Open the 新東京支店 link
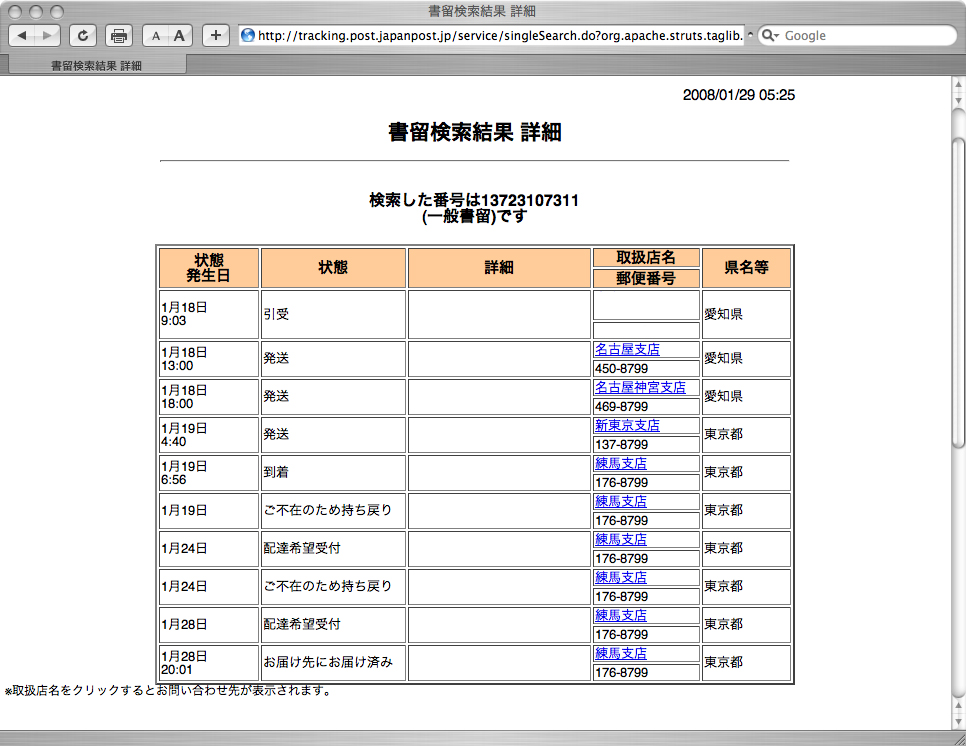Viewport: 966px width, 746px height. (627, 426)
